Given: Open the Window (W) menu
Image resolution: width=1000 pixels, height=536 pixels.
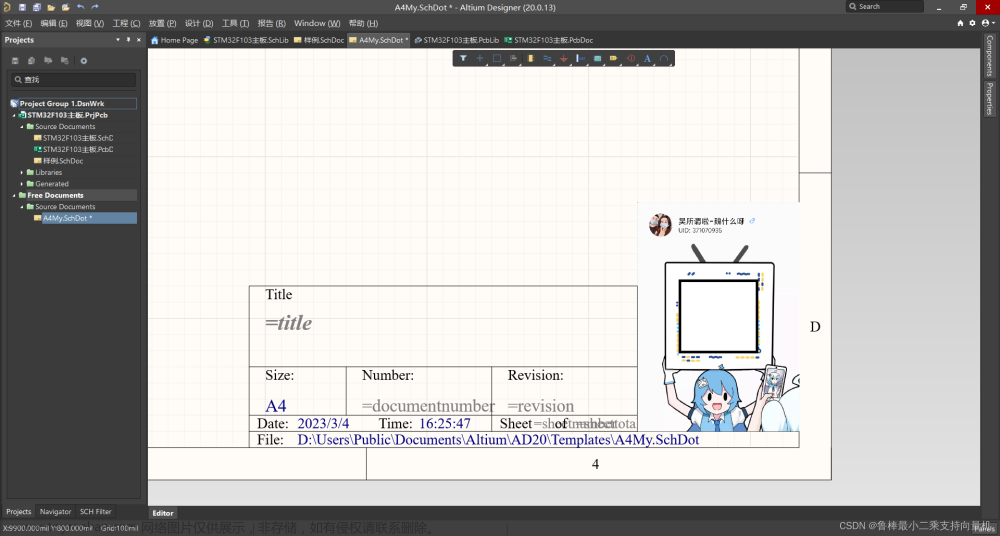Looking at the screenshot, I should pyautogui.click(x=317, y=23).
